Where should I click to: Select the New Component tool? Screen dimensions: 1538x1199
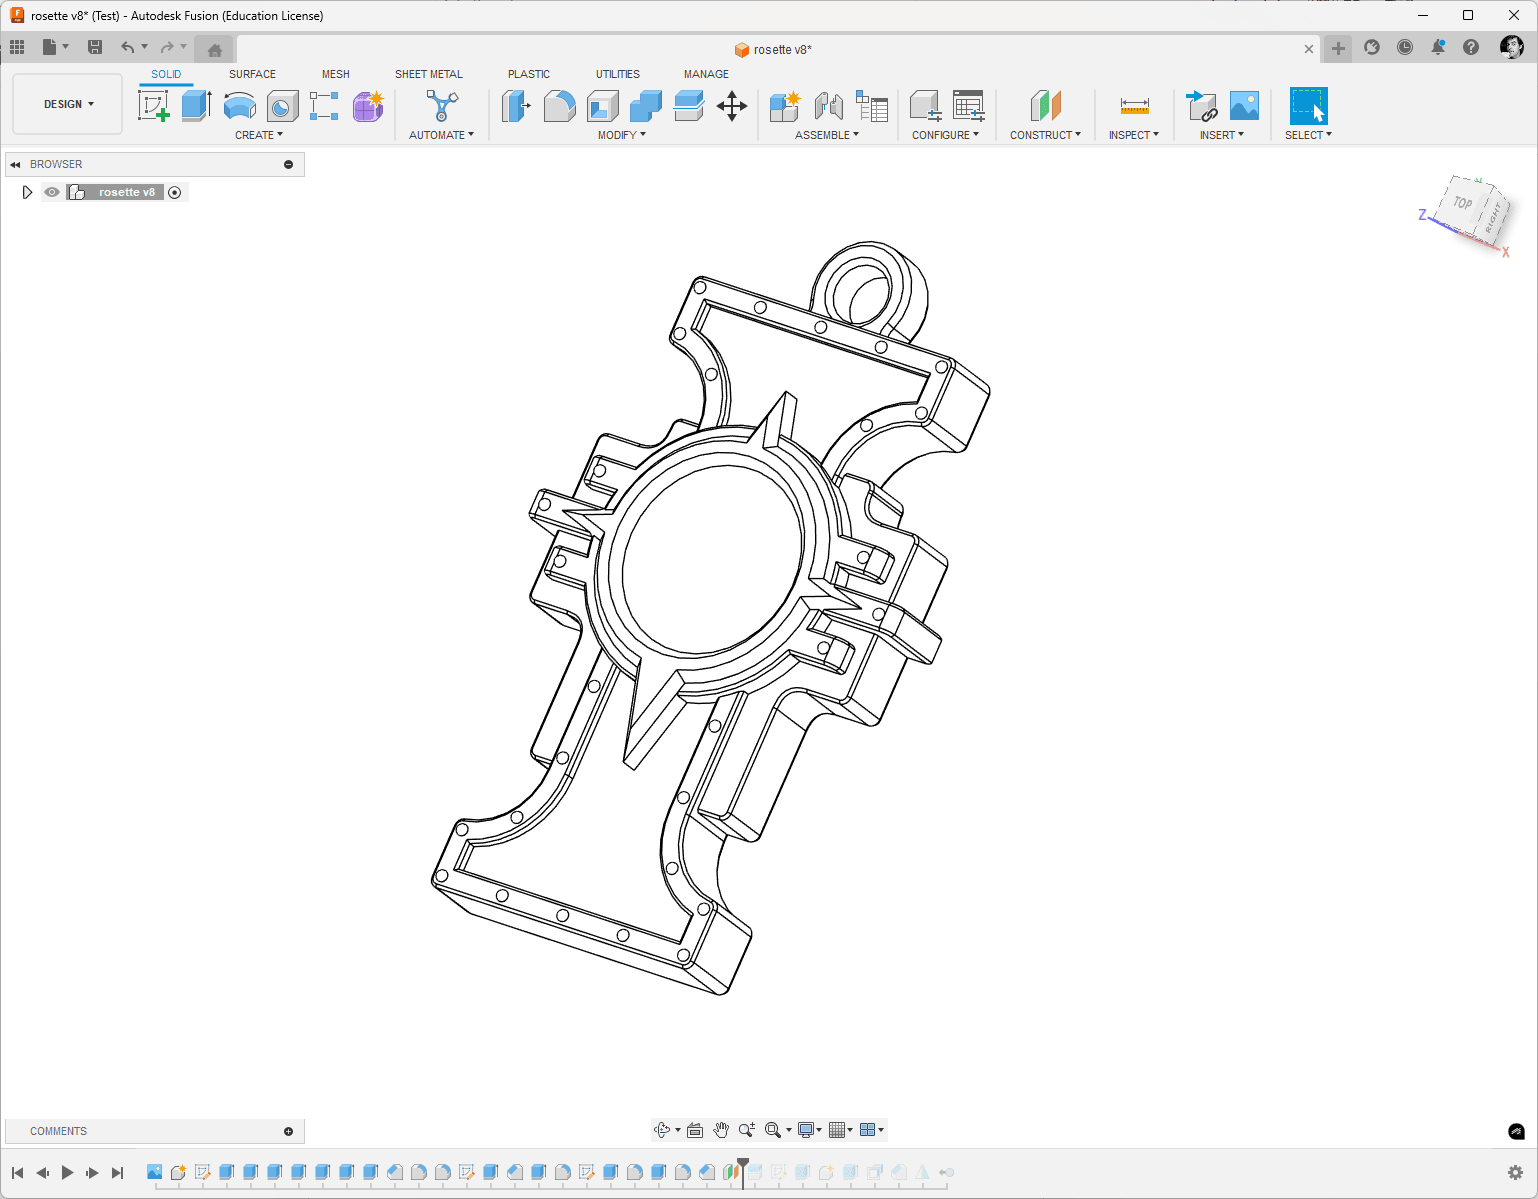tap(785, 105)
